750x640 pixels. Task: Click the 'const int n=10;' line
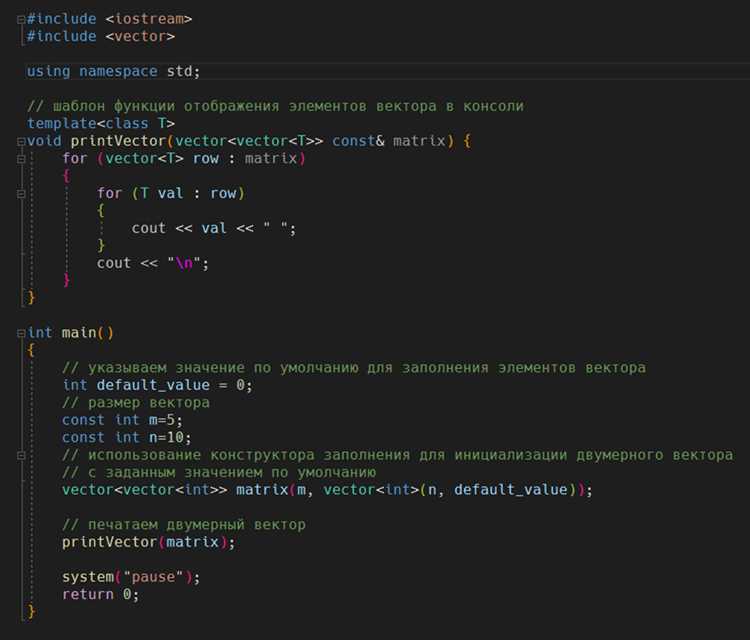[x=127, y=437]
